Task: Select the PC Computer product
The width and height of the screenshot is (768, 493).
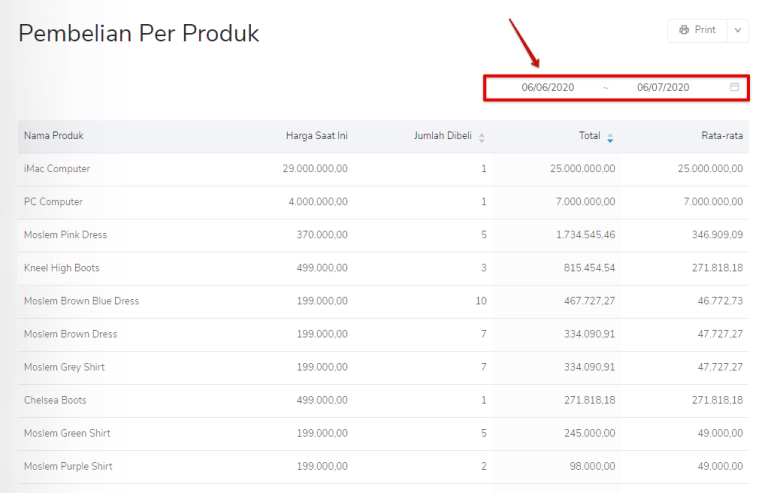Action: coord(53,202)
